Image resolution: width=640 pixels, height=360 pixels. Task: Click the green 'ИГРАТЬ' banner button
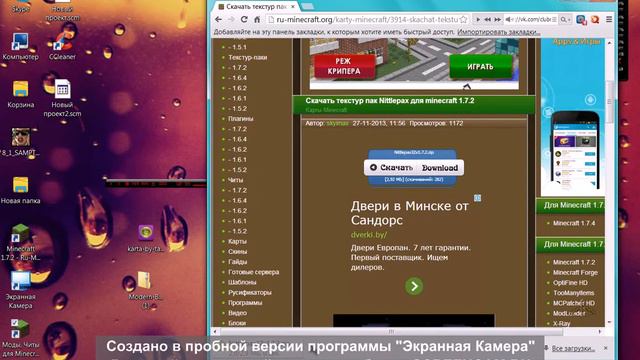(x=480, y=67)
